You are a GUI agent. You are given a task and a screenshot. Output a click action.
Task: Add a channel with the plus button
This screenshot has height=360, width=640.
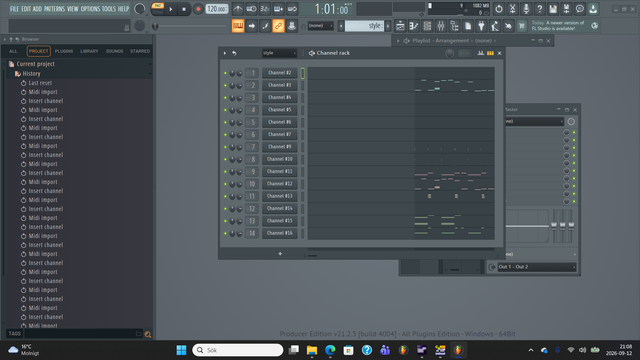(280, 254)
